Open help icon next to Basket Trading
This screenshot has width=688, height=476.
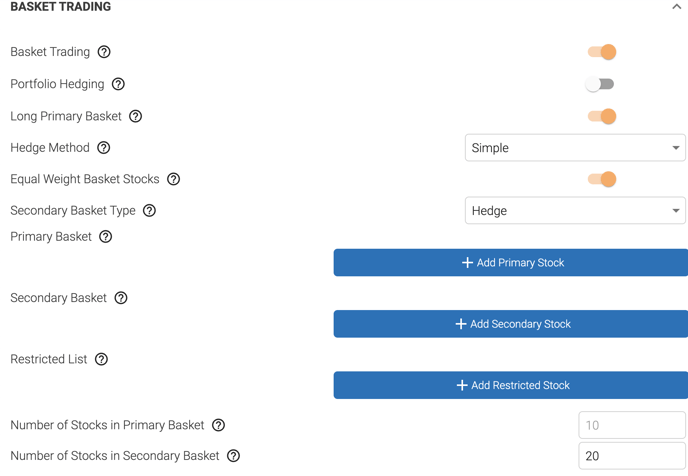tap(104, 52)
